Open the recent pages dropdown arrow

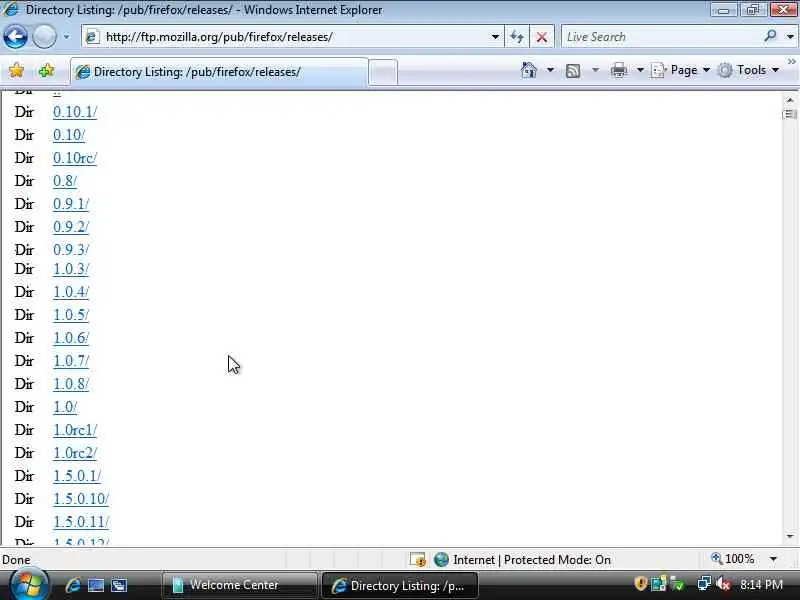(x=66, y=37)
